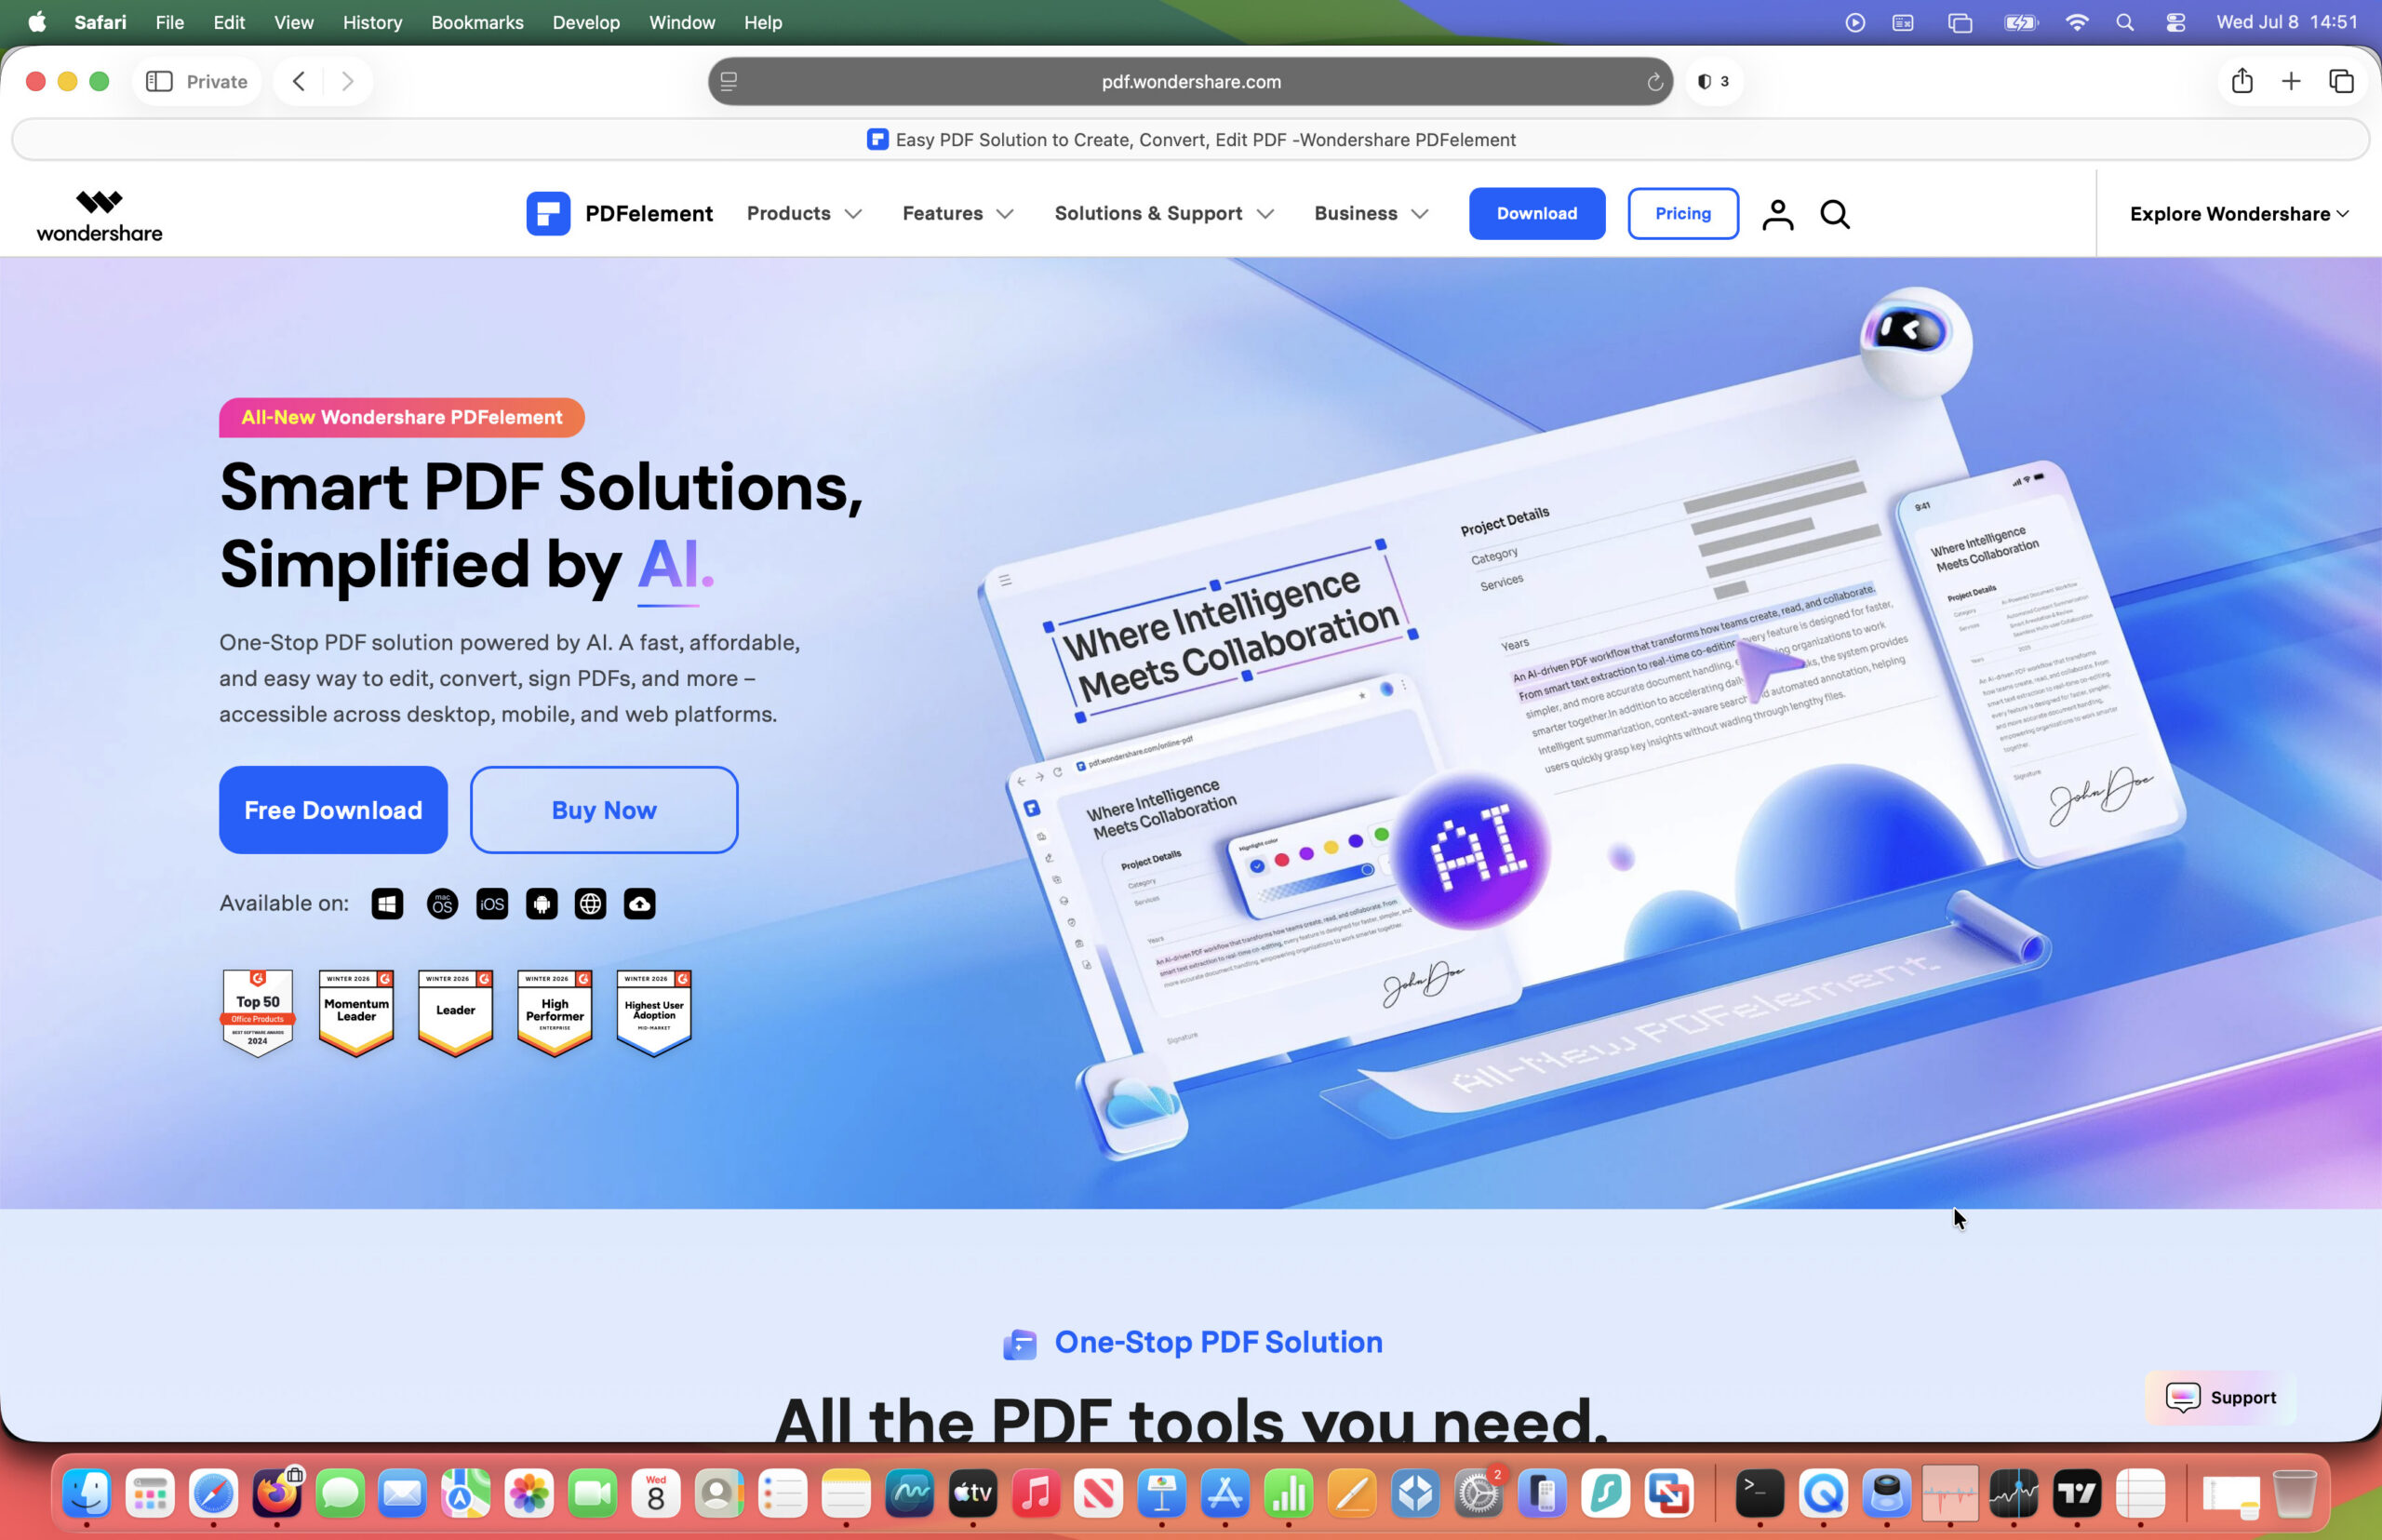This screenshot has height=1540, width=2382.
Task: Open the Pricing button
Action: pos(1682,213)
